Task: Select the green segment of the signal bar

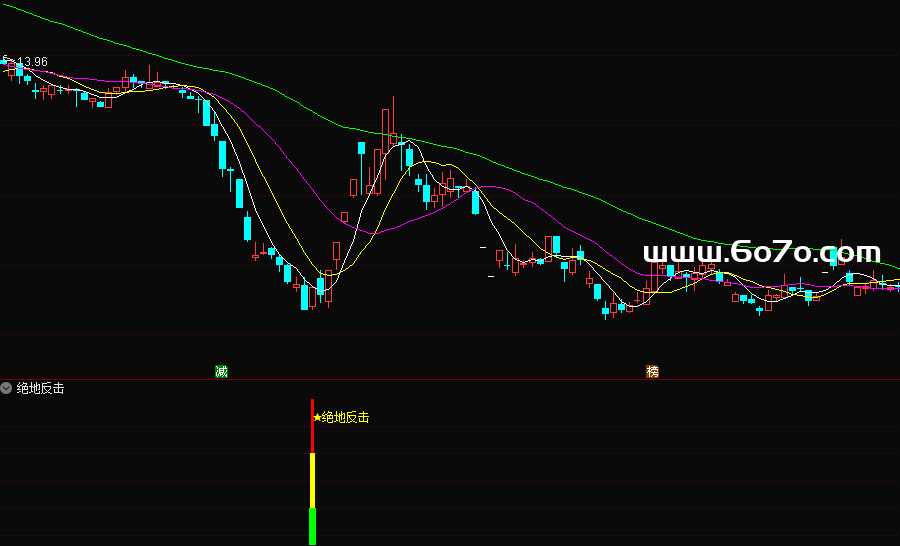Action: [312, 526]
